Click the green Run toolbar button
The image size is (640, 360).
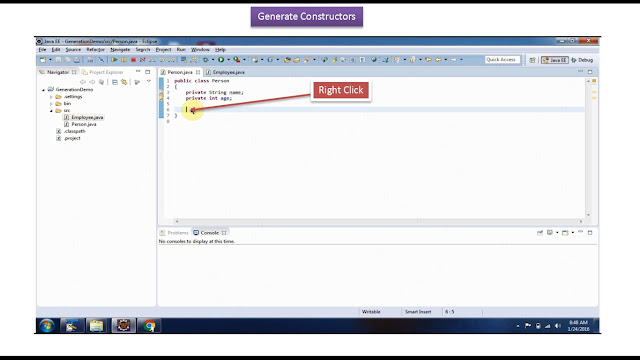pos(221,60)
